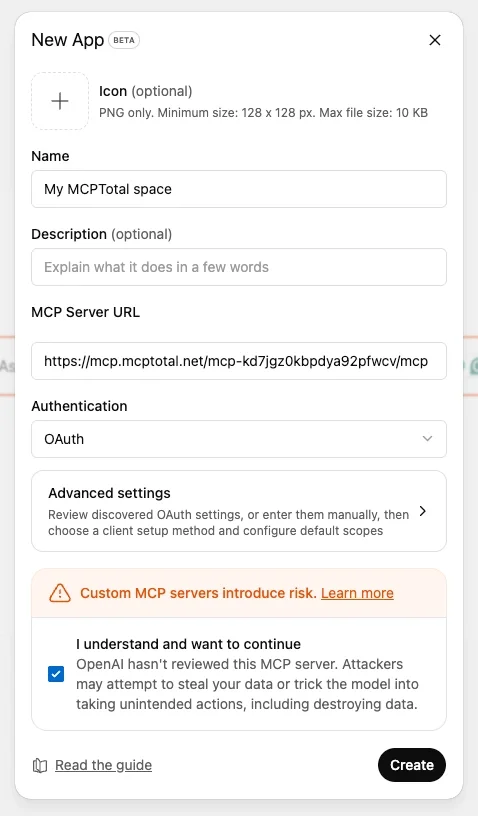Click the 'Authentication' label
The width and height of the screenshot is (478, 816).
pyautogui.click(x=79, y=406)
